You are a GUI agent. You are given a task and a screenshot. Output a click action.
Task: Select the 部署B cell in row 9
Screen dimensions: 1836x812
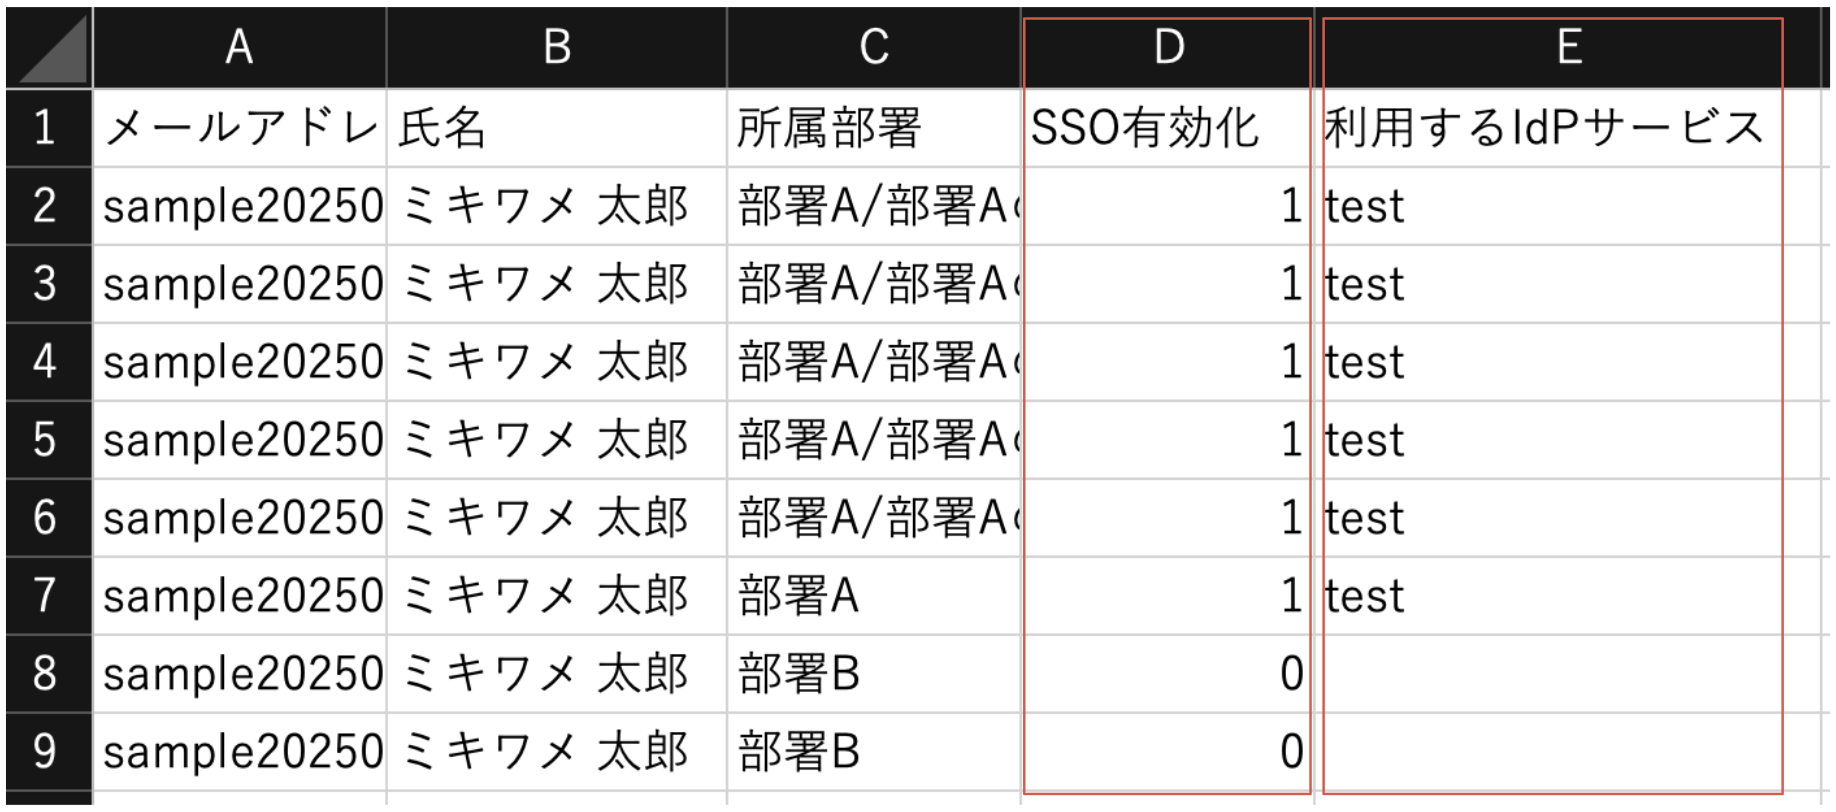pos(874,752)
